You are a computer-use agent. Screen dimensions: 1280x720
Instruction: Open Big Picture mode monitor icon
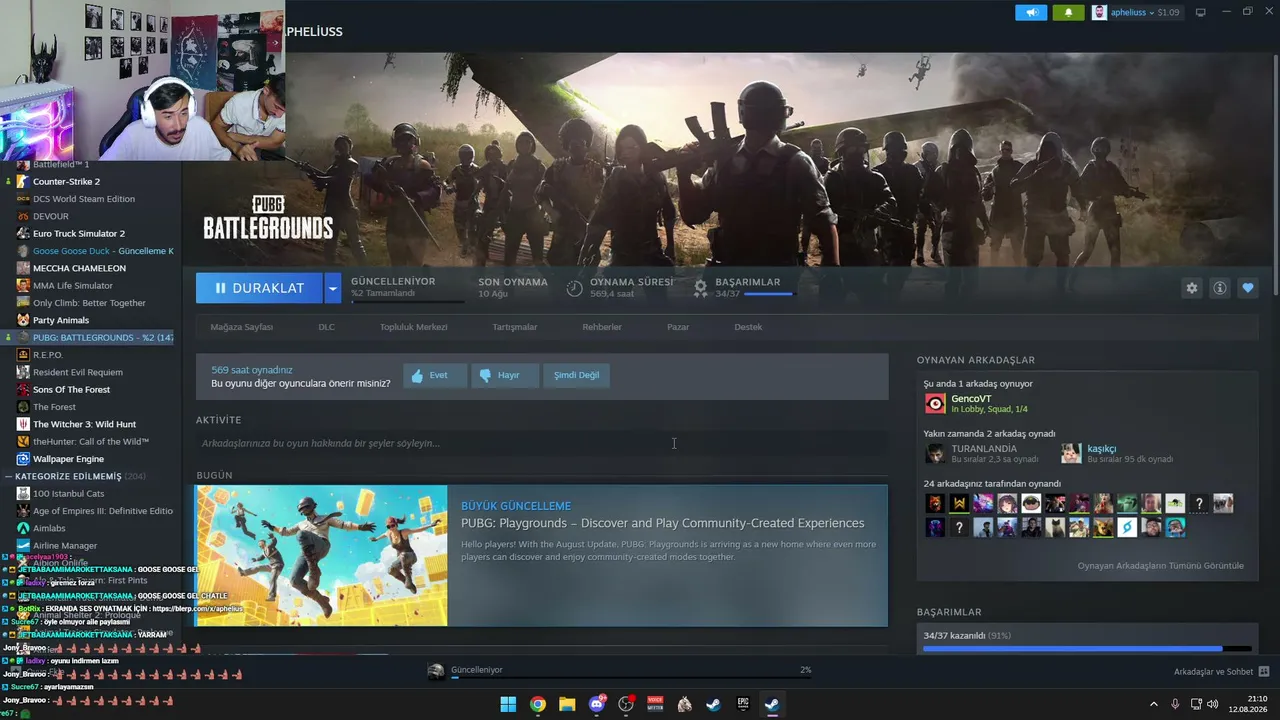1201,12
